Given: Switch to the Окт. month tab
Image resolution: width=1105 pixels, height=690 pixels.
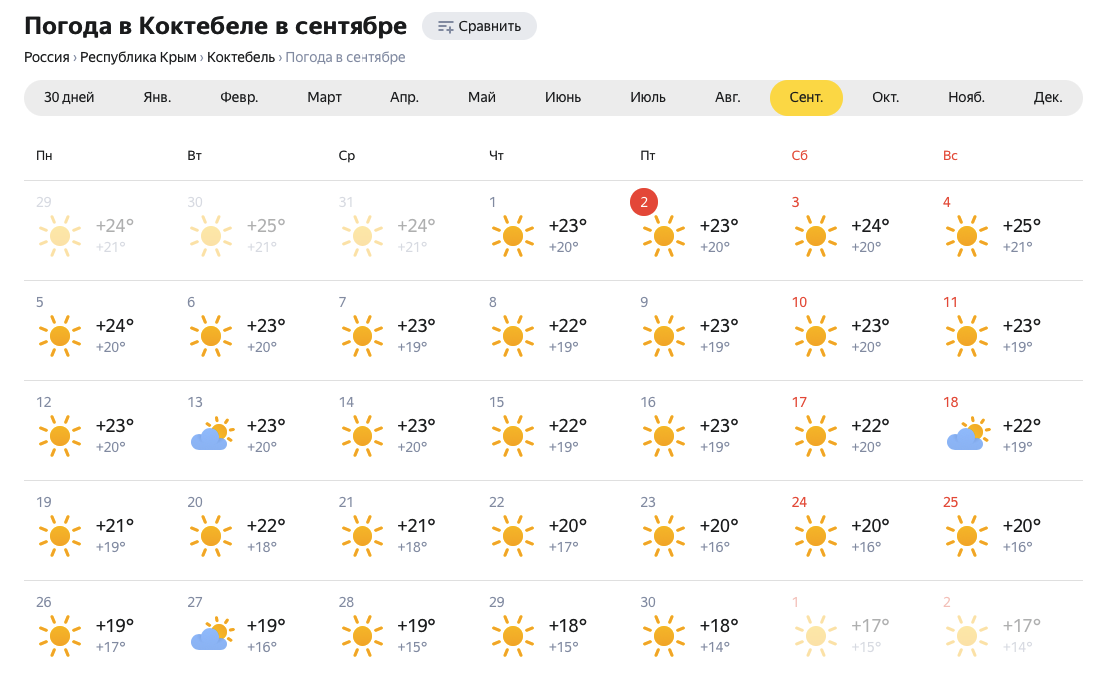Looking at the screenshot, I should tap(885, 97).
